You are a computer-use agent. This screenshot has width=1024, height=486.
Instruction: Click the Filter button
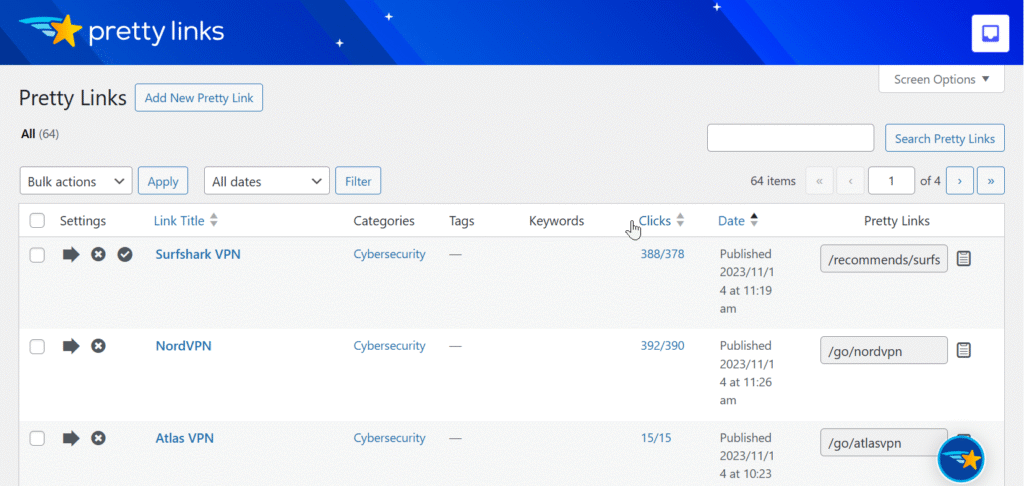pyautogui.click(x=358, y=181)
